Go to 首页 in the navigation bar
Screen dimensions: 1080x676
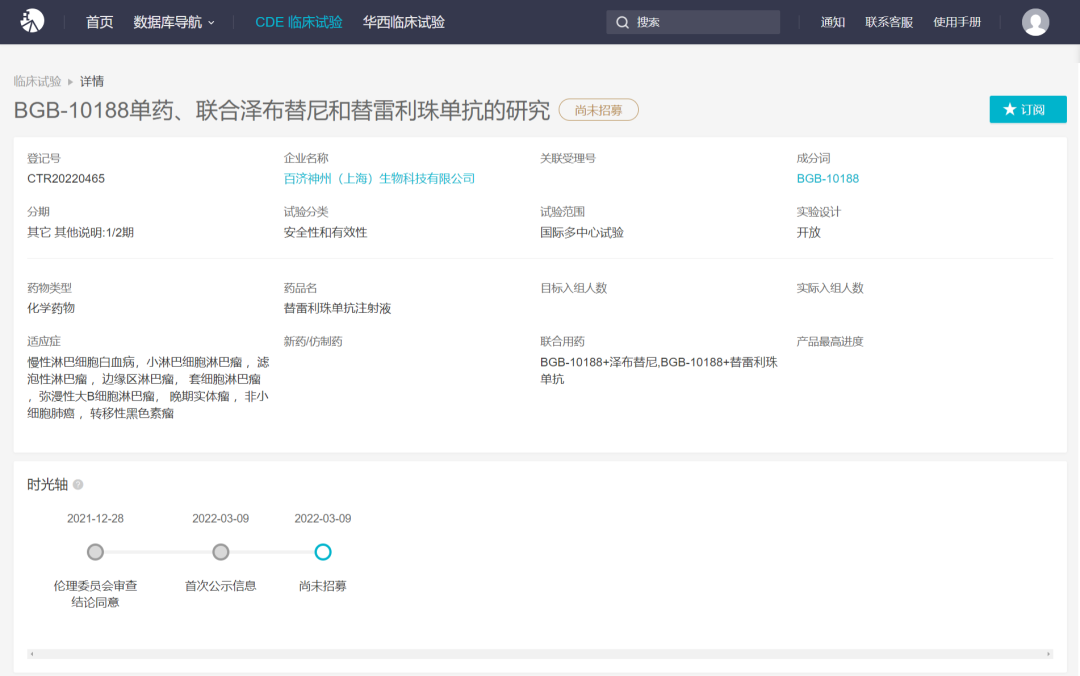(x=99, y=22)
